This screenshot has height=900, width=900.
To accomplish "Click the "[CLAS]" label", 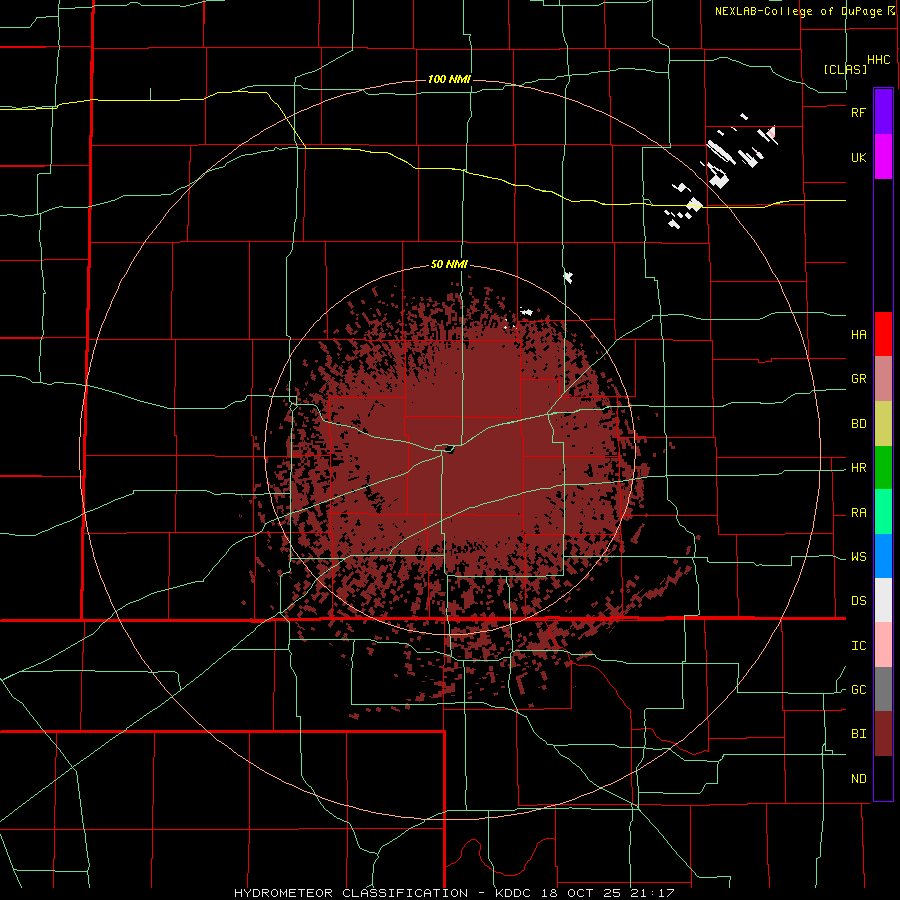I will coord(845,69).
